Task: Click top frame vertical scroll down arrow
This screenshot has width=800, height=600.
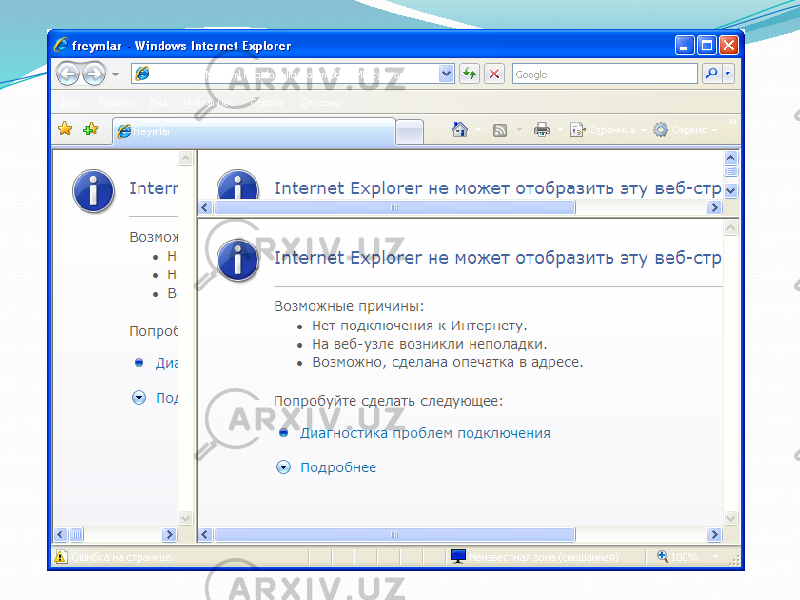Action: [x=731, y=191]
